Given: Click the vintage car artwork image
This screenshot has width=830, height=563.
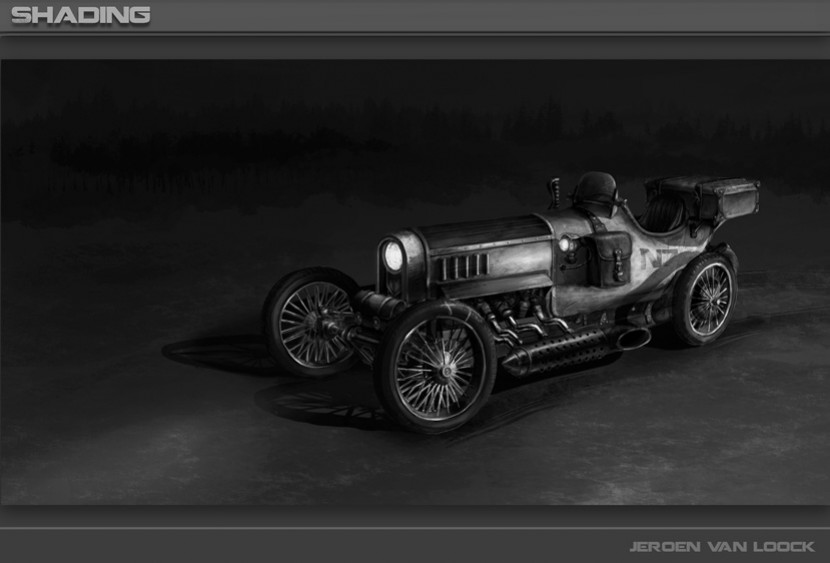Looking at the screenshot, I should point(415,282).
